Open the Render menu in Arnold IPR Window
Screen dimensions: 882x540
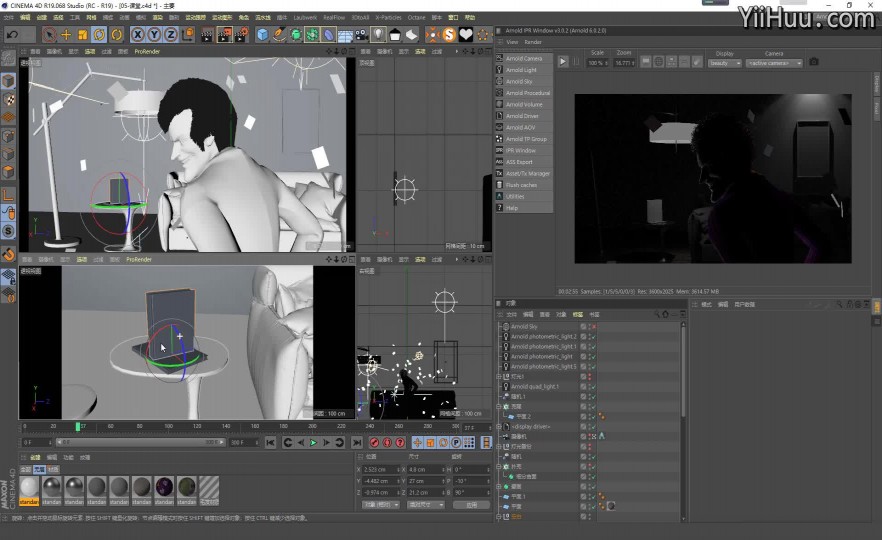point(533,42)
